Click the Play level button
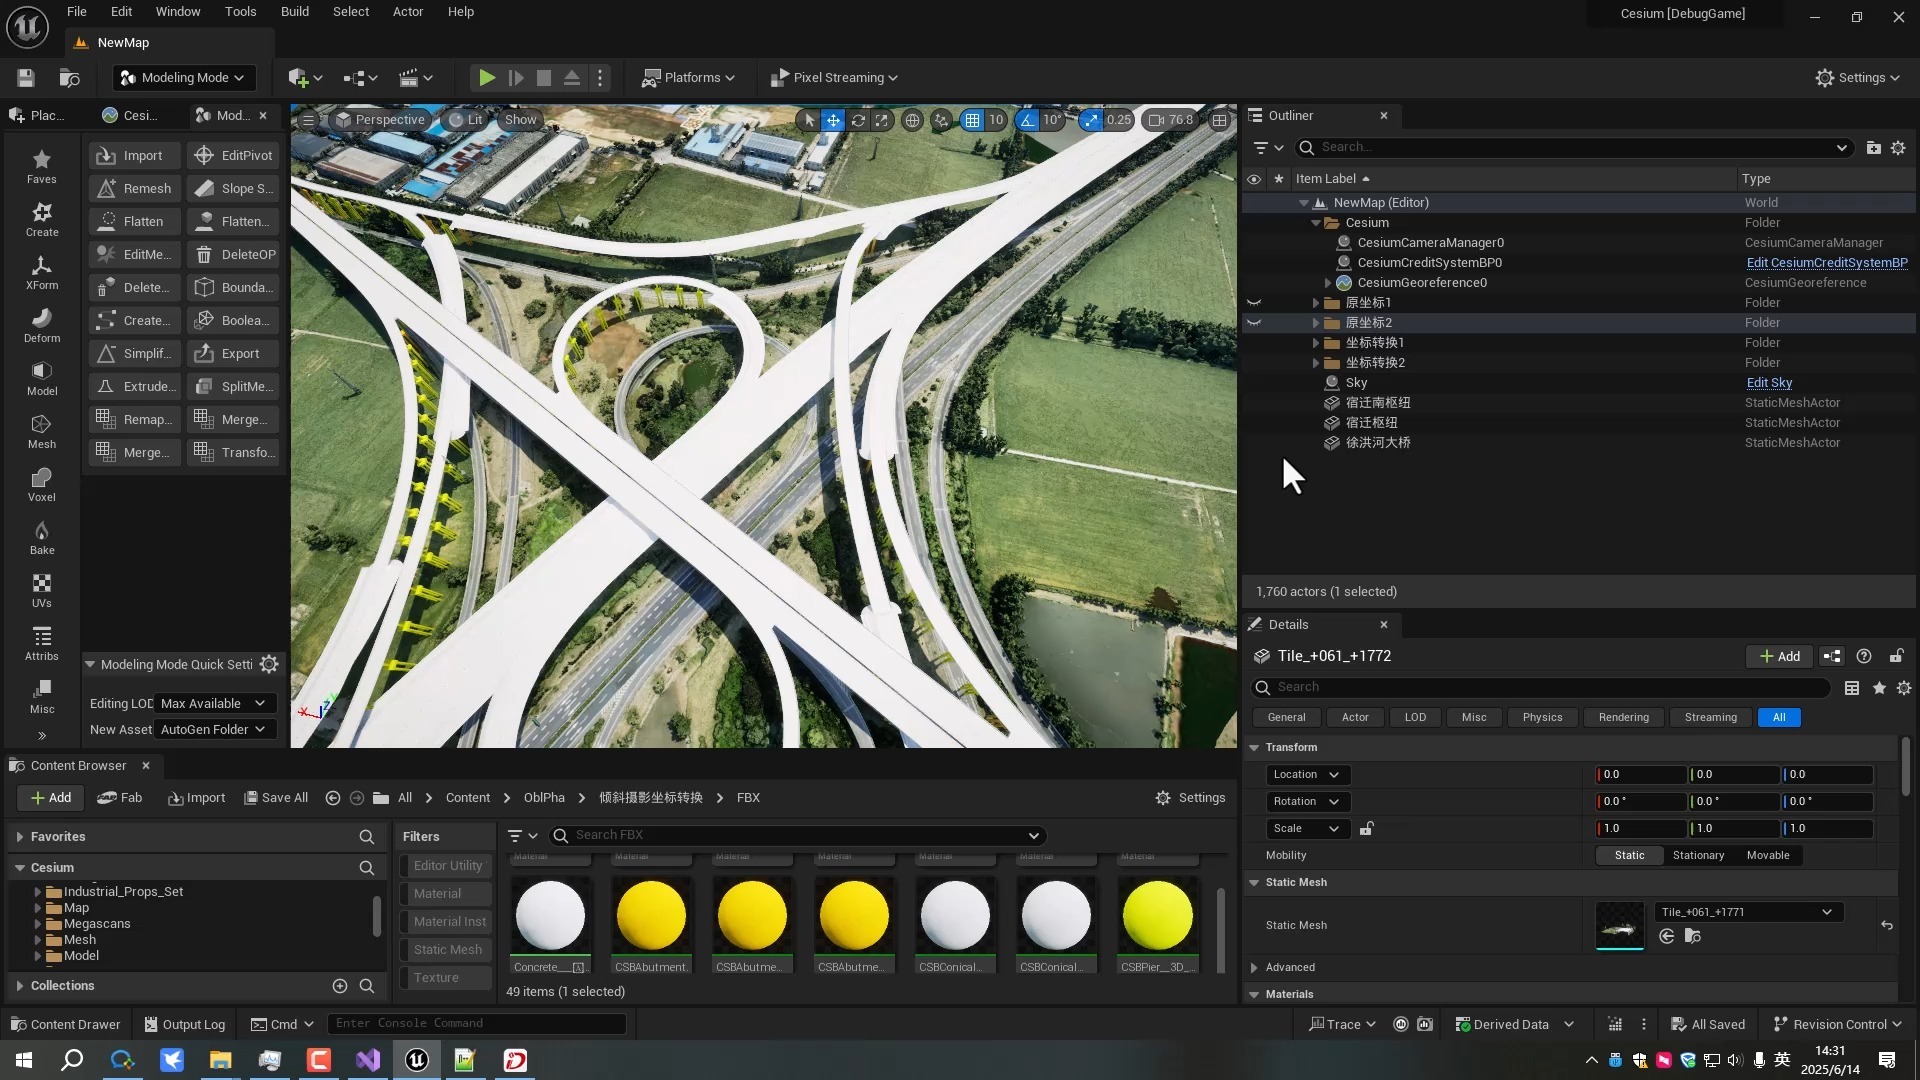 [x=486, y=78]
